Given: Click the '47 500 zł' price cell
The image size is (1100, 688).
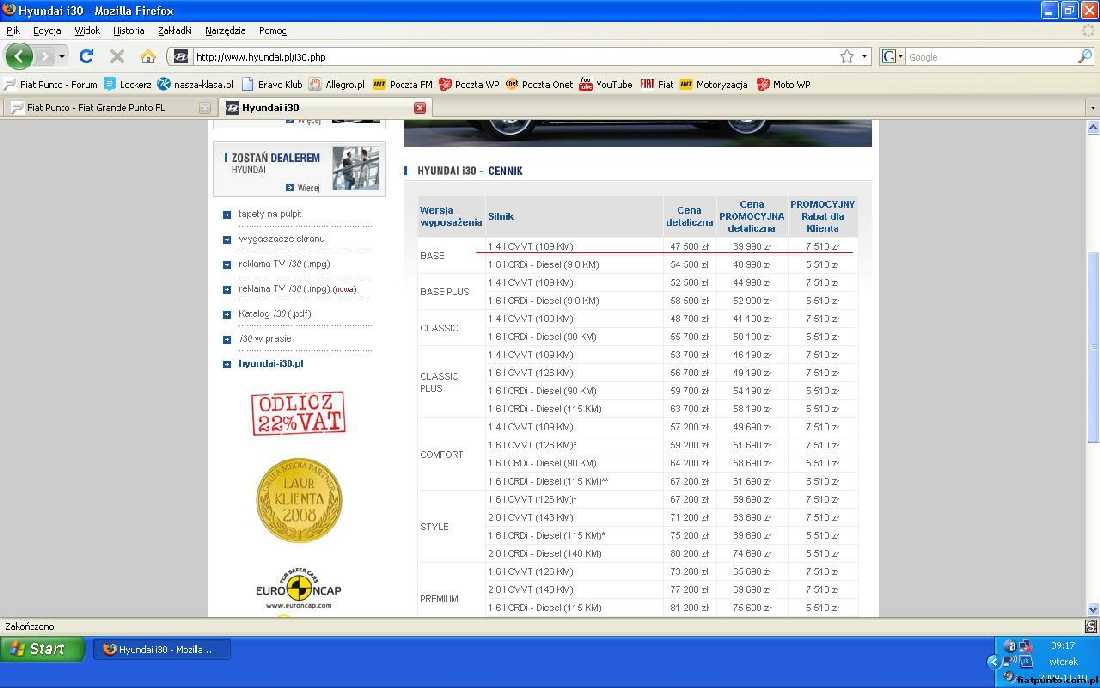Looking at the screenshot, I should [x=689, y=247].
